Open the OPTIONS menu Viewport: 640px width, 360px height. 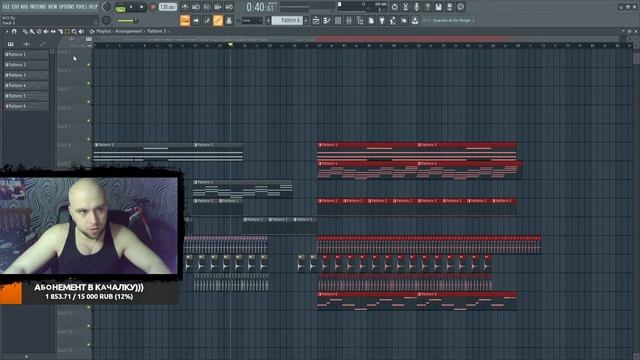[67, 7]
